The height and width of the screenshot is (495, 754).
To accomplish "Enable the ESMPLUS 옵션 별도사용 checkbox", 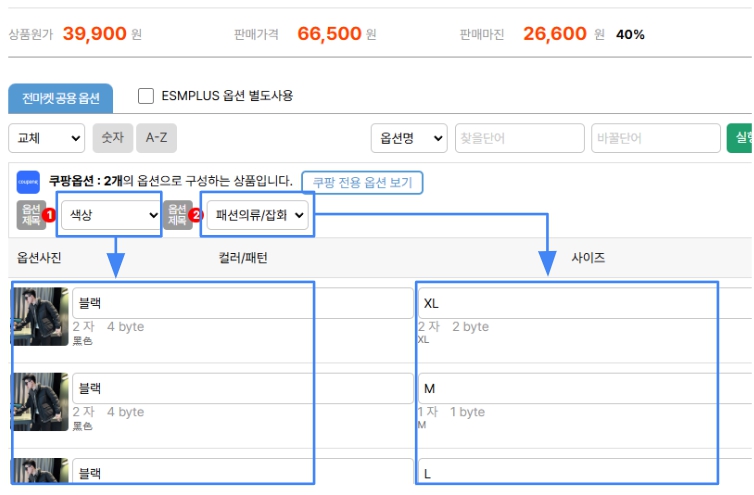I will click(146, 96).
